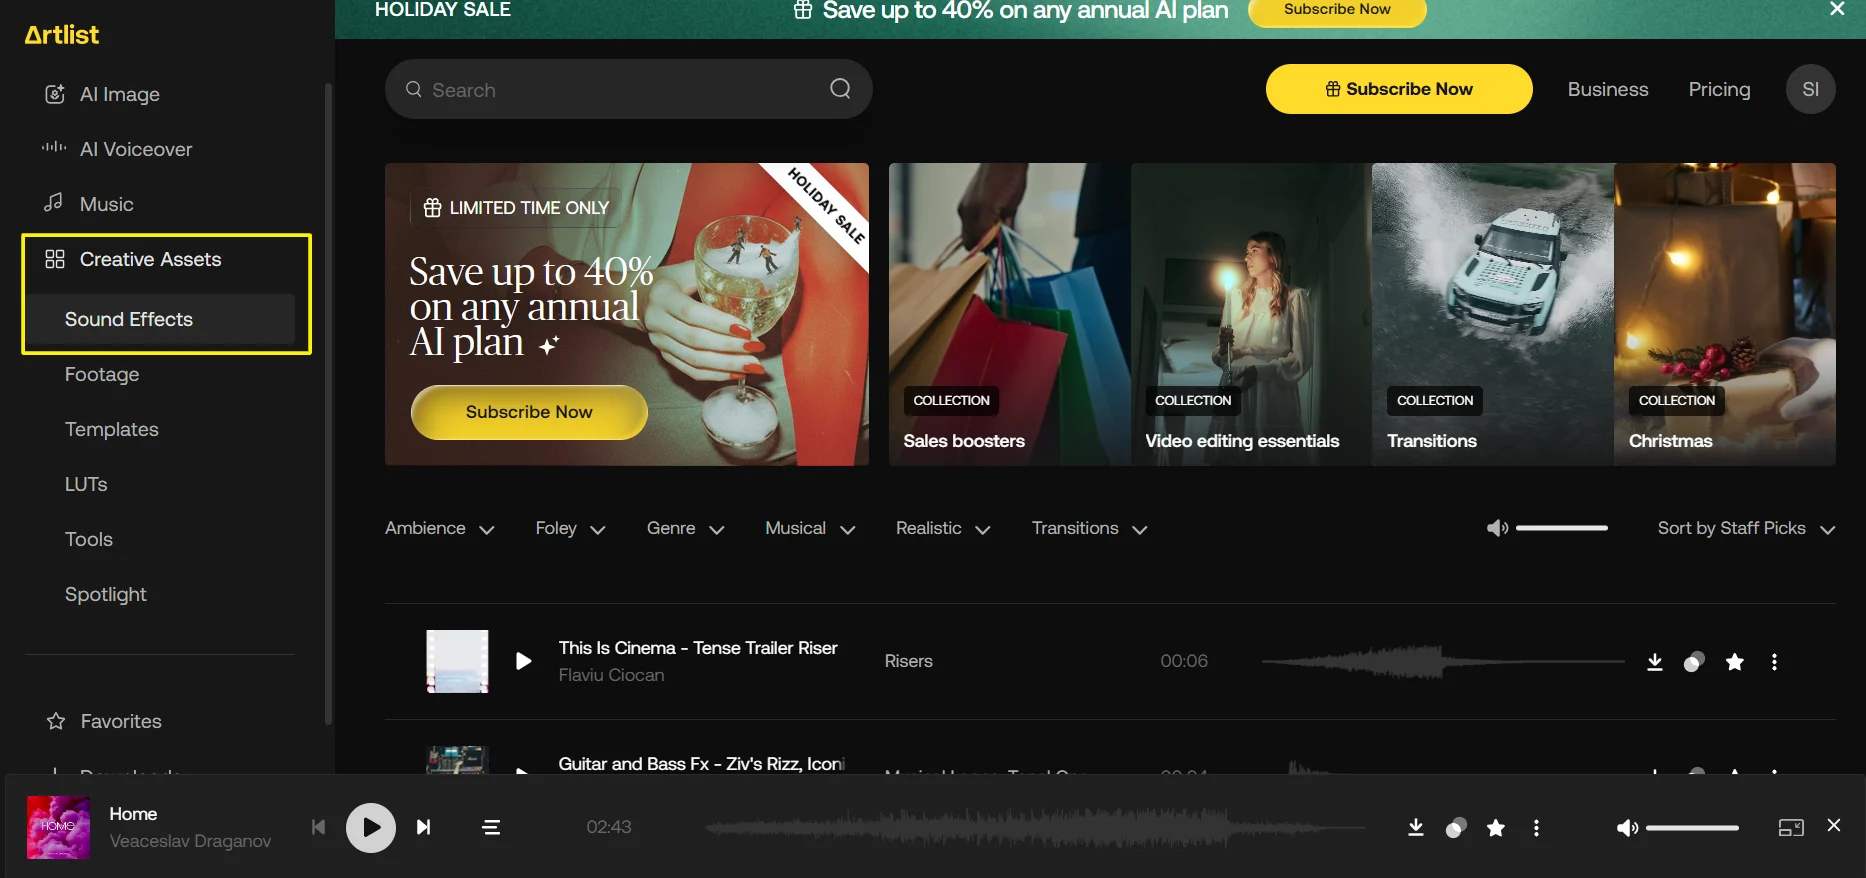
Task: Mute the bottom player volume
Action: 1627,828
